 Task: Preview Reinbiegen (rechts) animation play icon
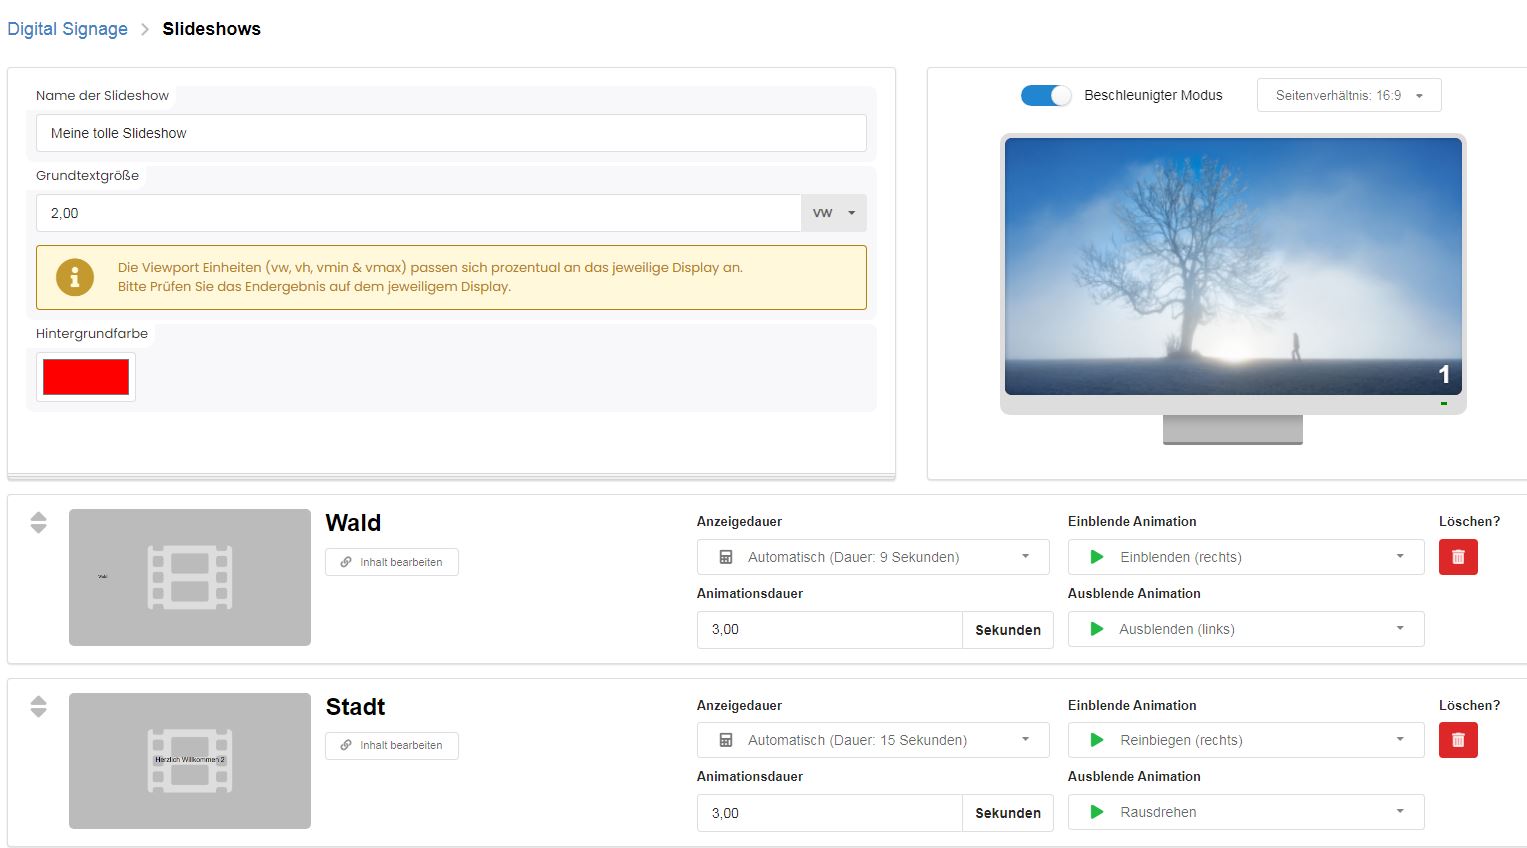pyautogui.click(x=1097, y=740)
